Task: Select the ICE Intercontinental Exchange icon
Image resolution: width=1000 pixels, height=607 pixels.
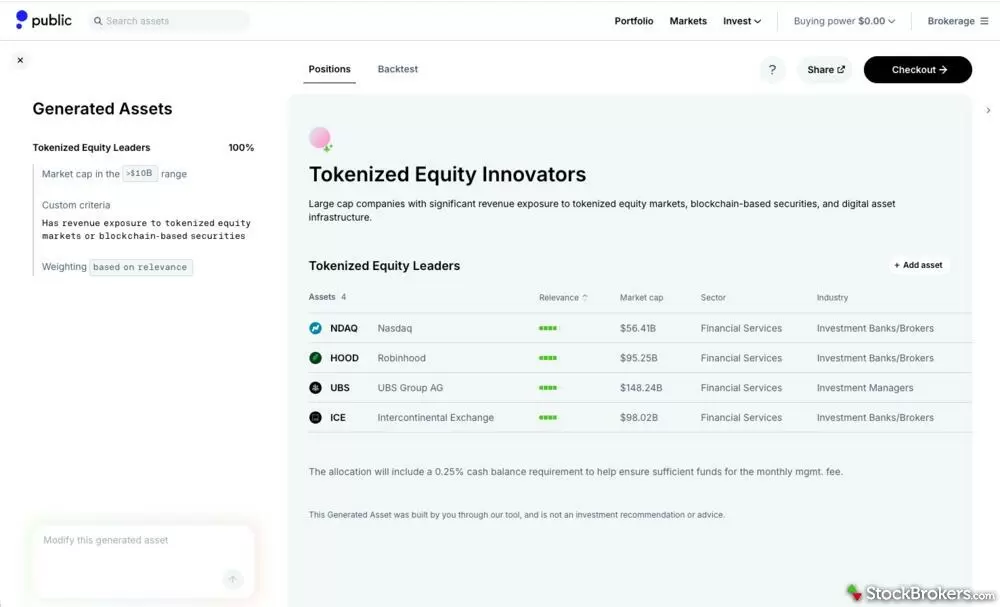Action: (314, 417)
